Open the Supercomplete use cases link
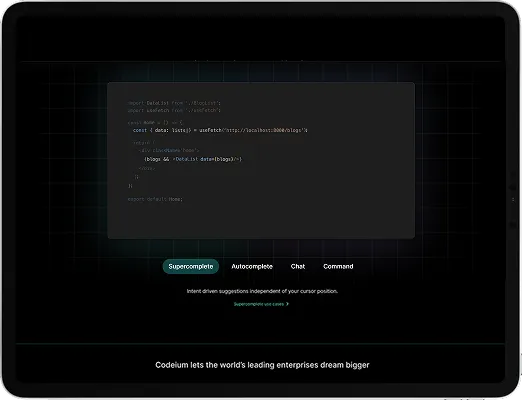 (x=261, y=304)
